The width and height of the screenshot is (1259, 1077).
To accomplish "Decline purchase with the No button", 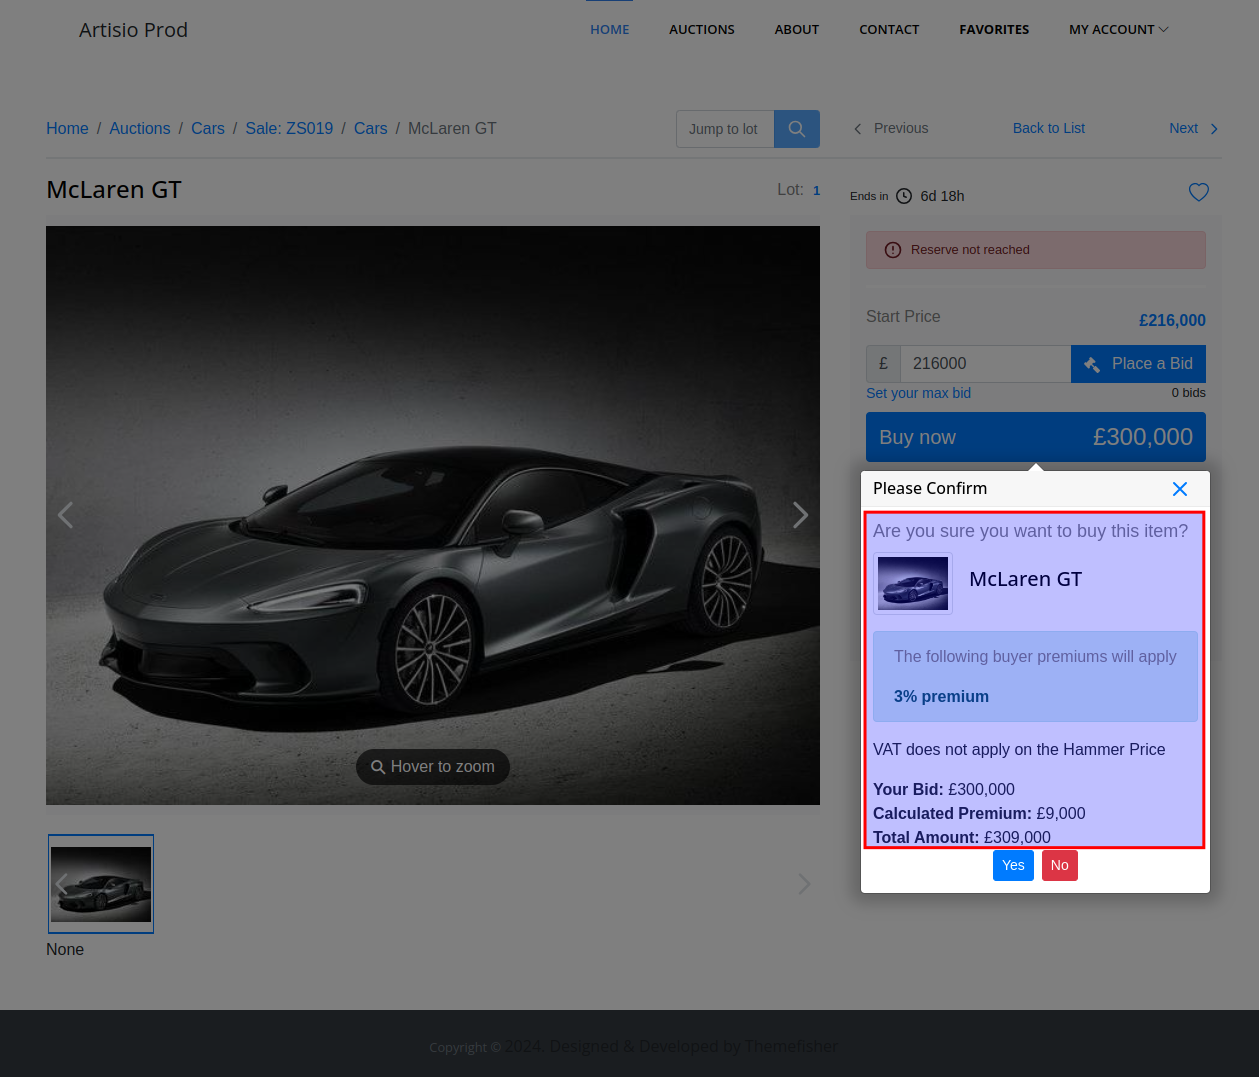I will [1059, 865].
